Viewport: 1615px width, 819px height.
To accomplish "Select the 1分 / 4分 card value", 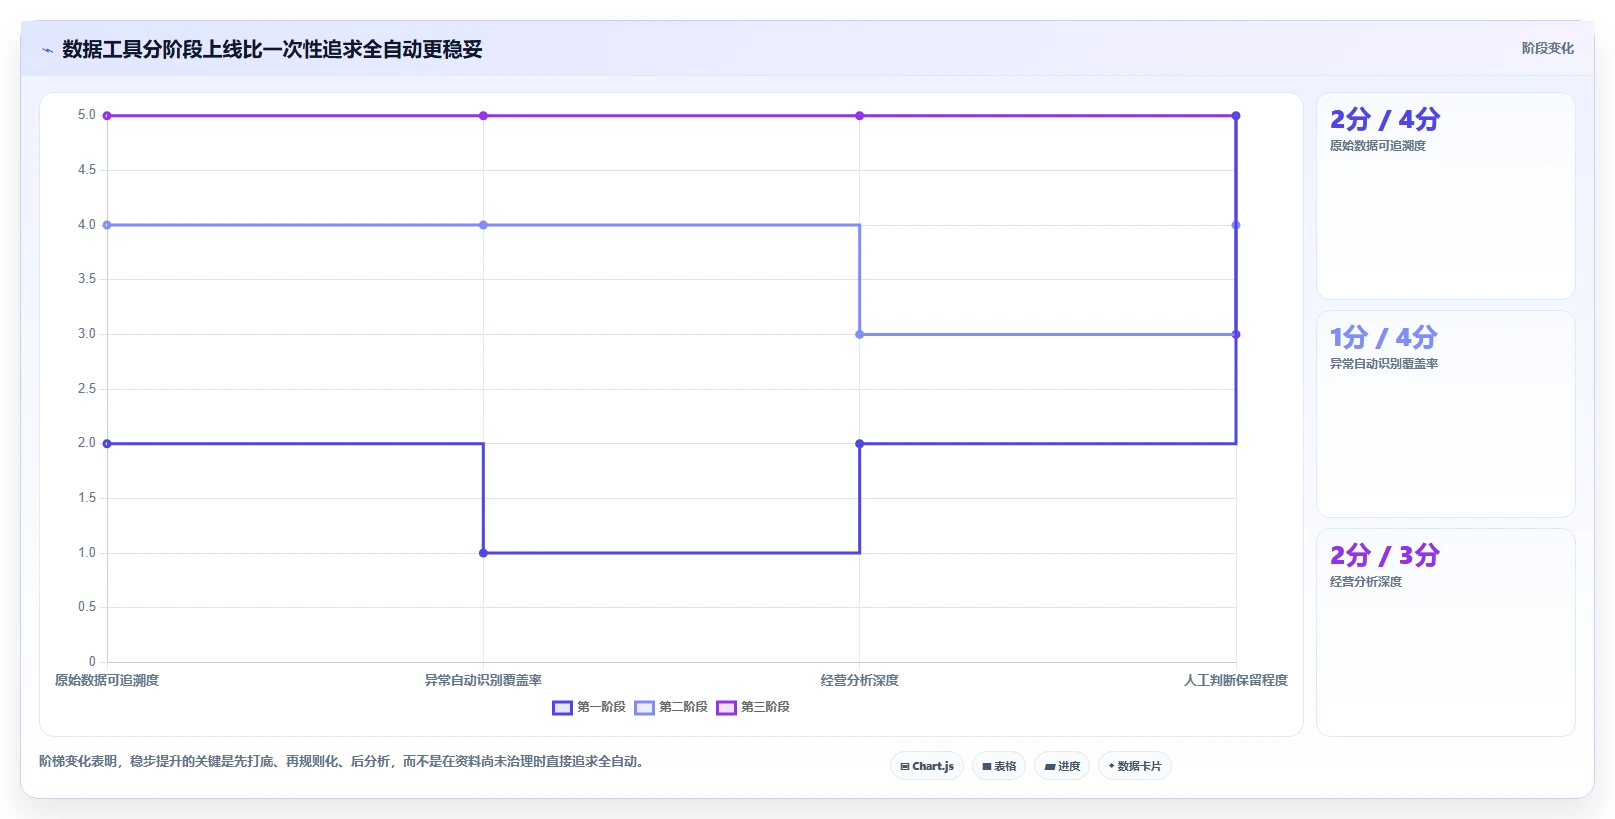I will tap(1383, 338).
